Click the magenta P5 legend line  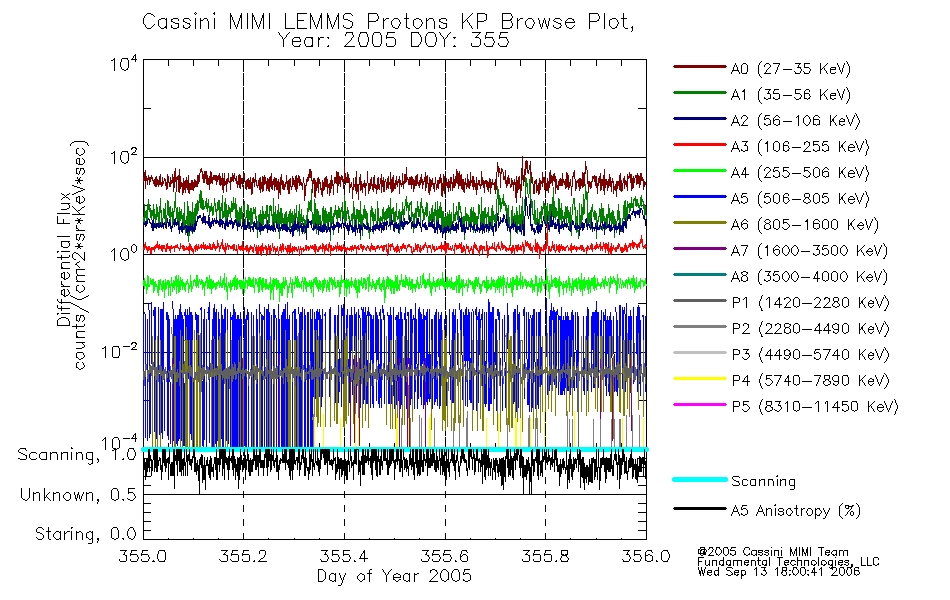pyautogui.click(x=700, y=404)
